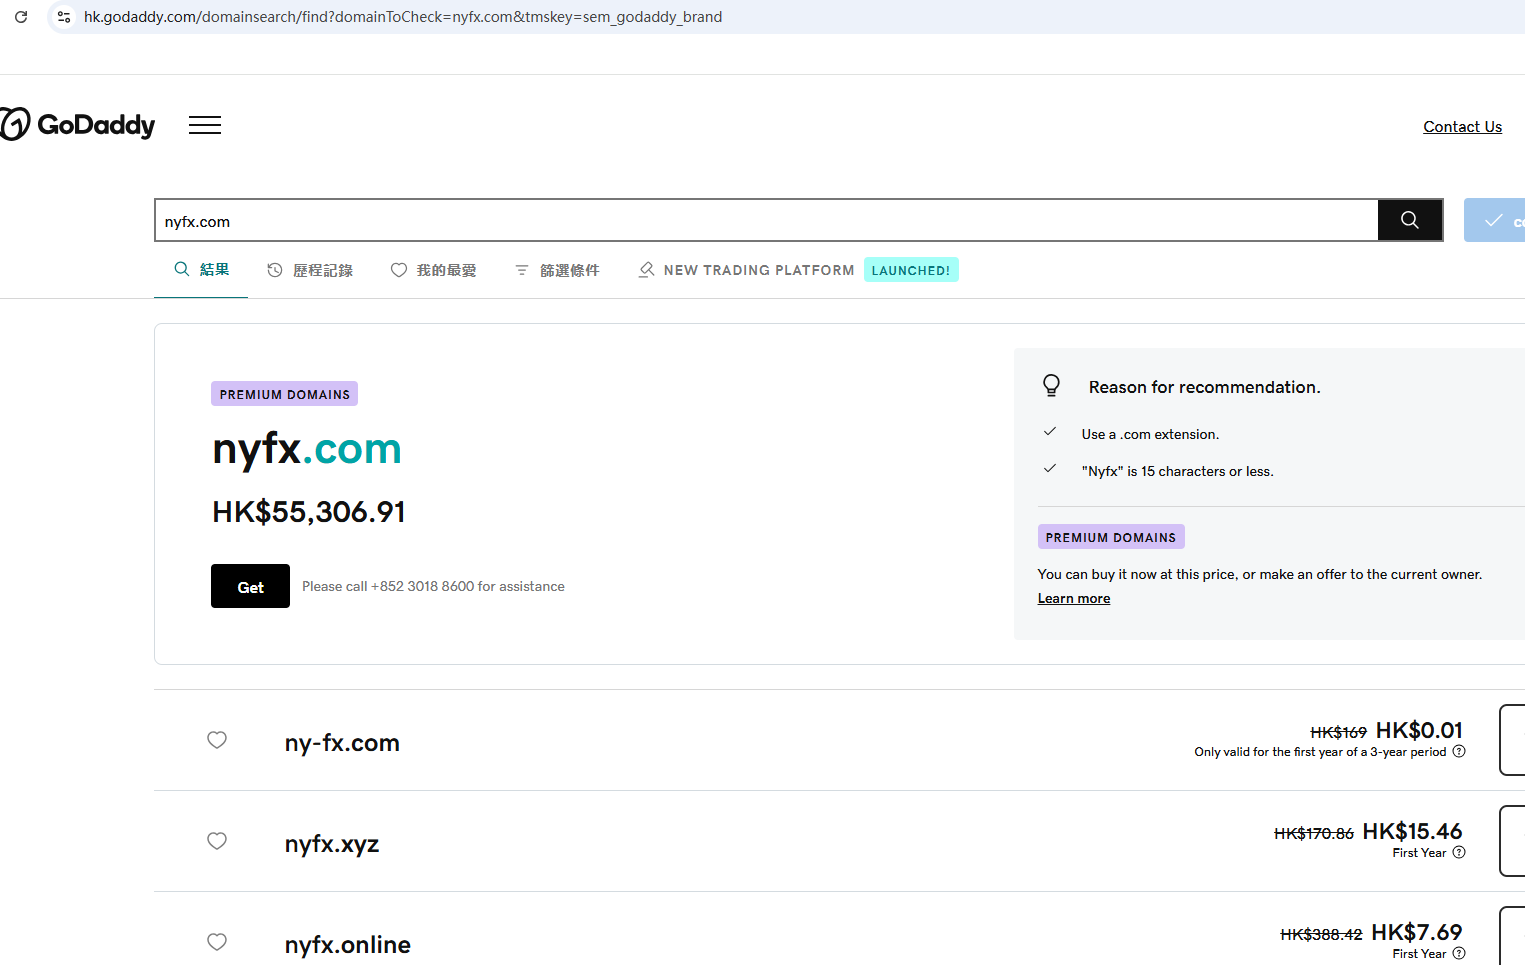Click the HK$15.46 price for nyfx.xyz
The image size is (1525, 965).
click(1412, 832)
